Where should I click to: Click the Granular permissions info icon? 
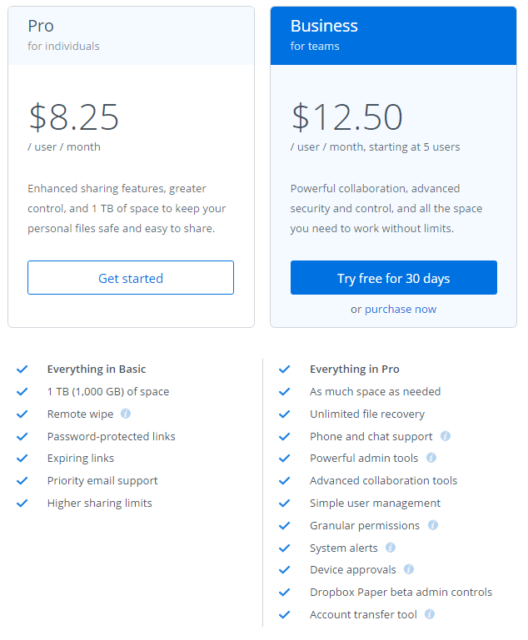click(x=433, y=525)
